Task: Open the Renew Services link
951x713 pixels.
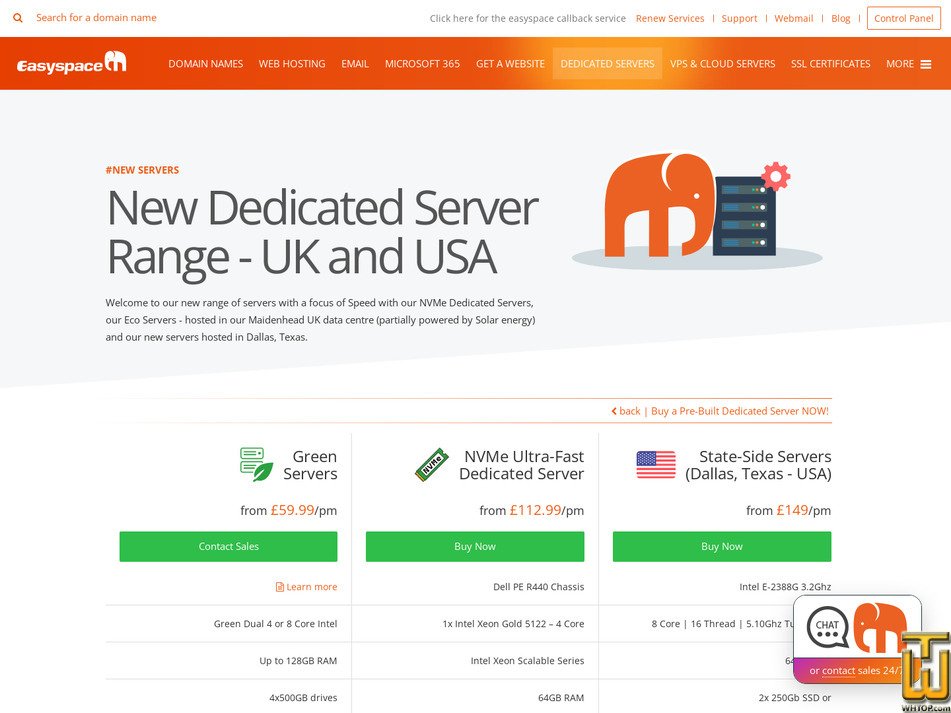Action: [x=670, y=18]
